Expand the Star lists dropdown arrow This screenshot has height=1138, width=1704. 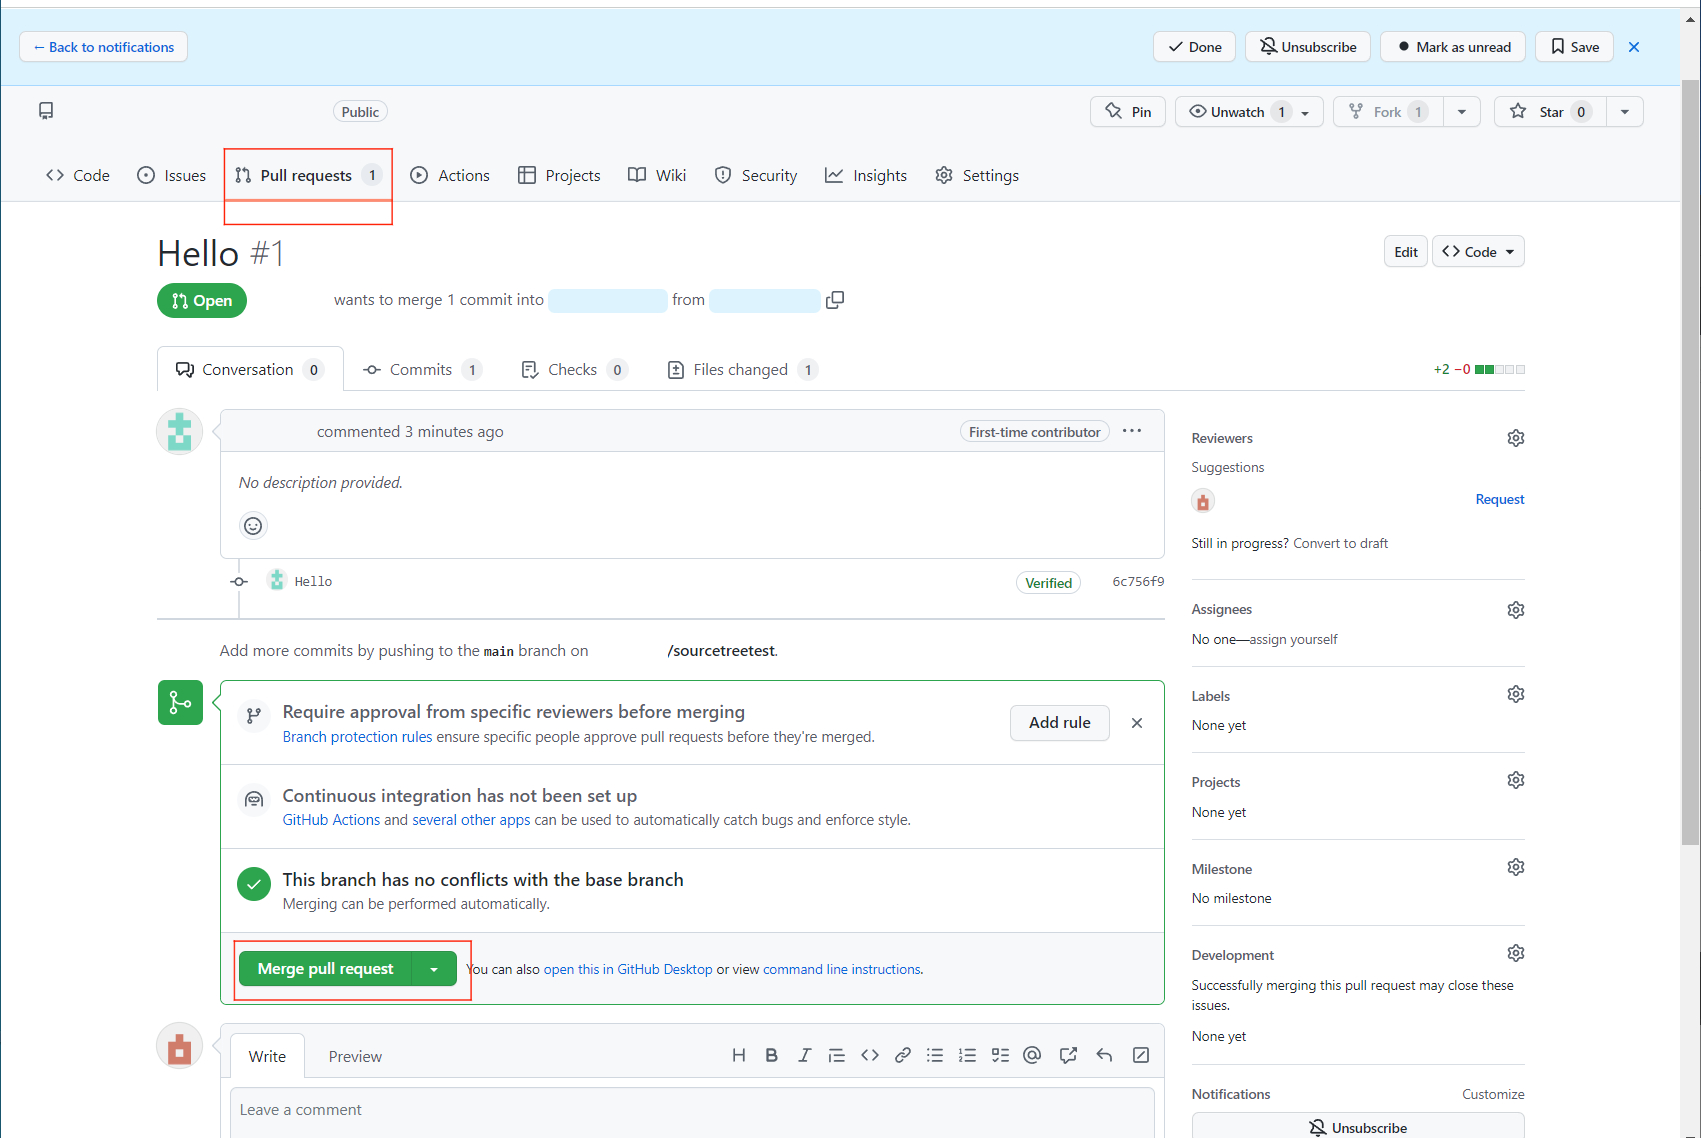pos(1625,112)
